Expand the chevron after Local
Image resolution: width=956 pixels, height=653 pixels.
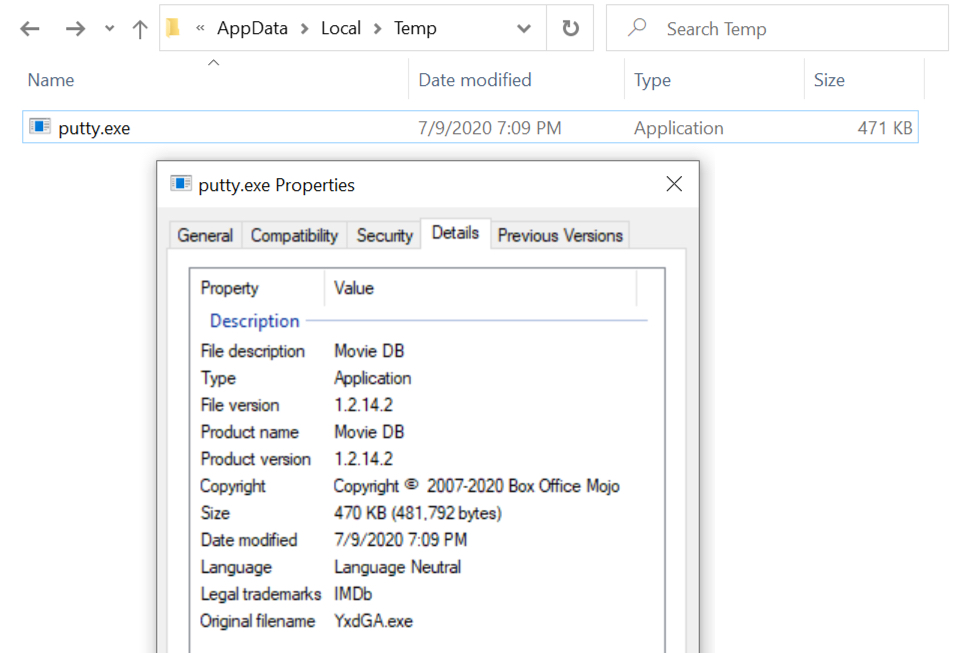pos(377,29)
